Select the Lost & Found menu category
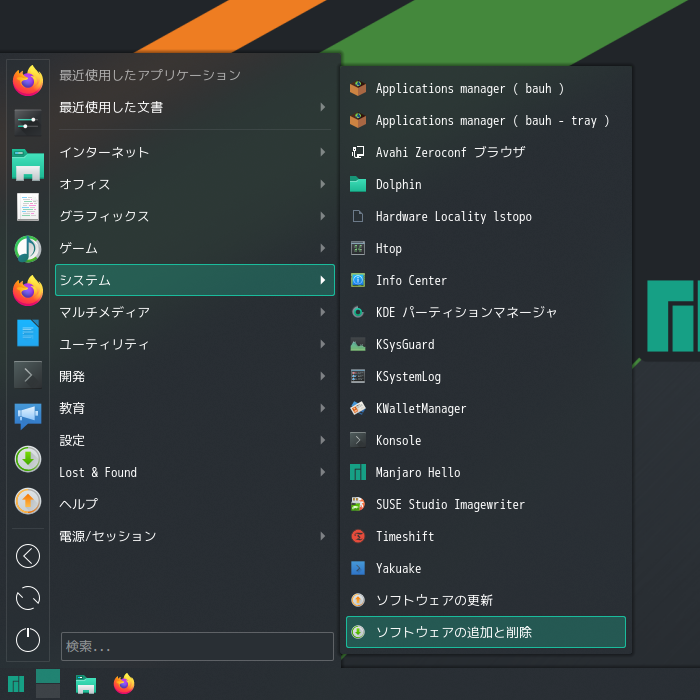This screenshot has height=700, width=700. click(x=195, y=472)
